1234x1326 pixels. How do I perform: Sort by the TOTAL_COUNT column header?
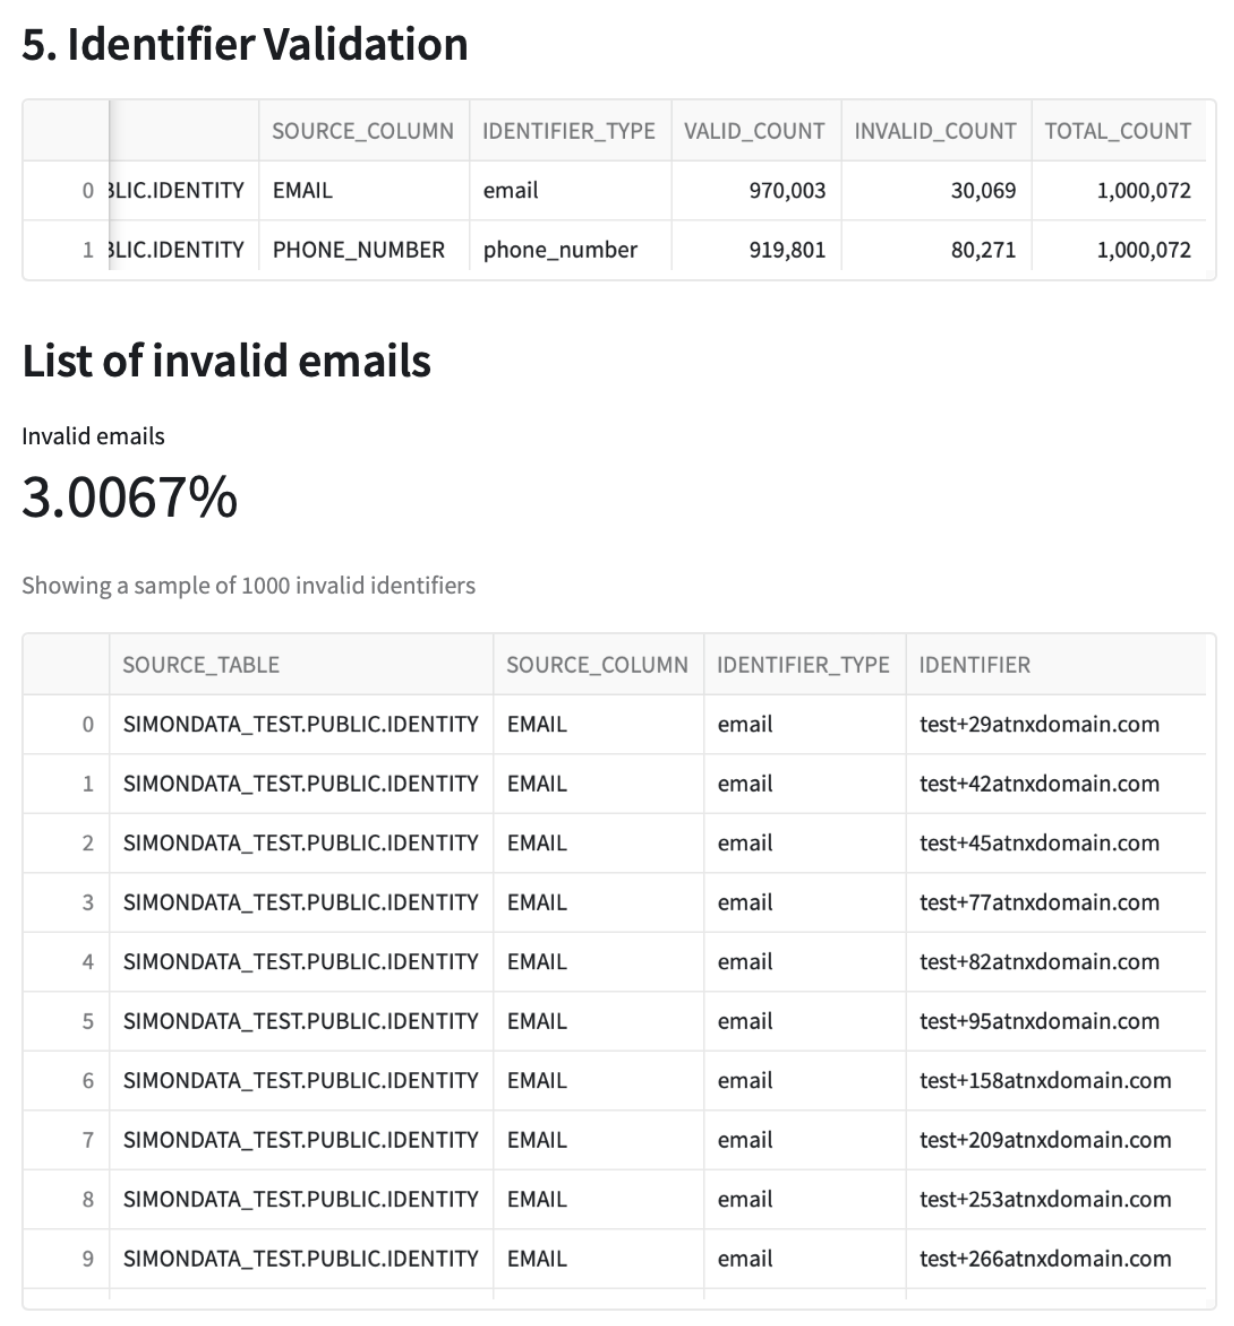click(1116, 130)
